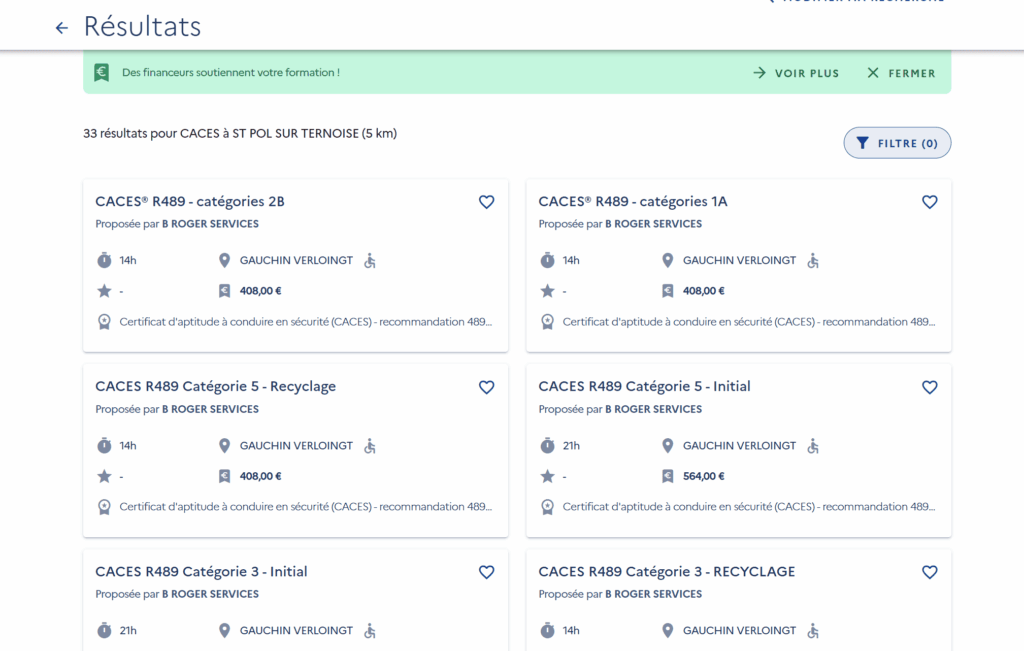Click B ROGER SERVICES in catégories 2B card
The width and height of the screenshot is (1024, 651).
[210, 224]
